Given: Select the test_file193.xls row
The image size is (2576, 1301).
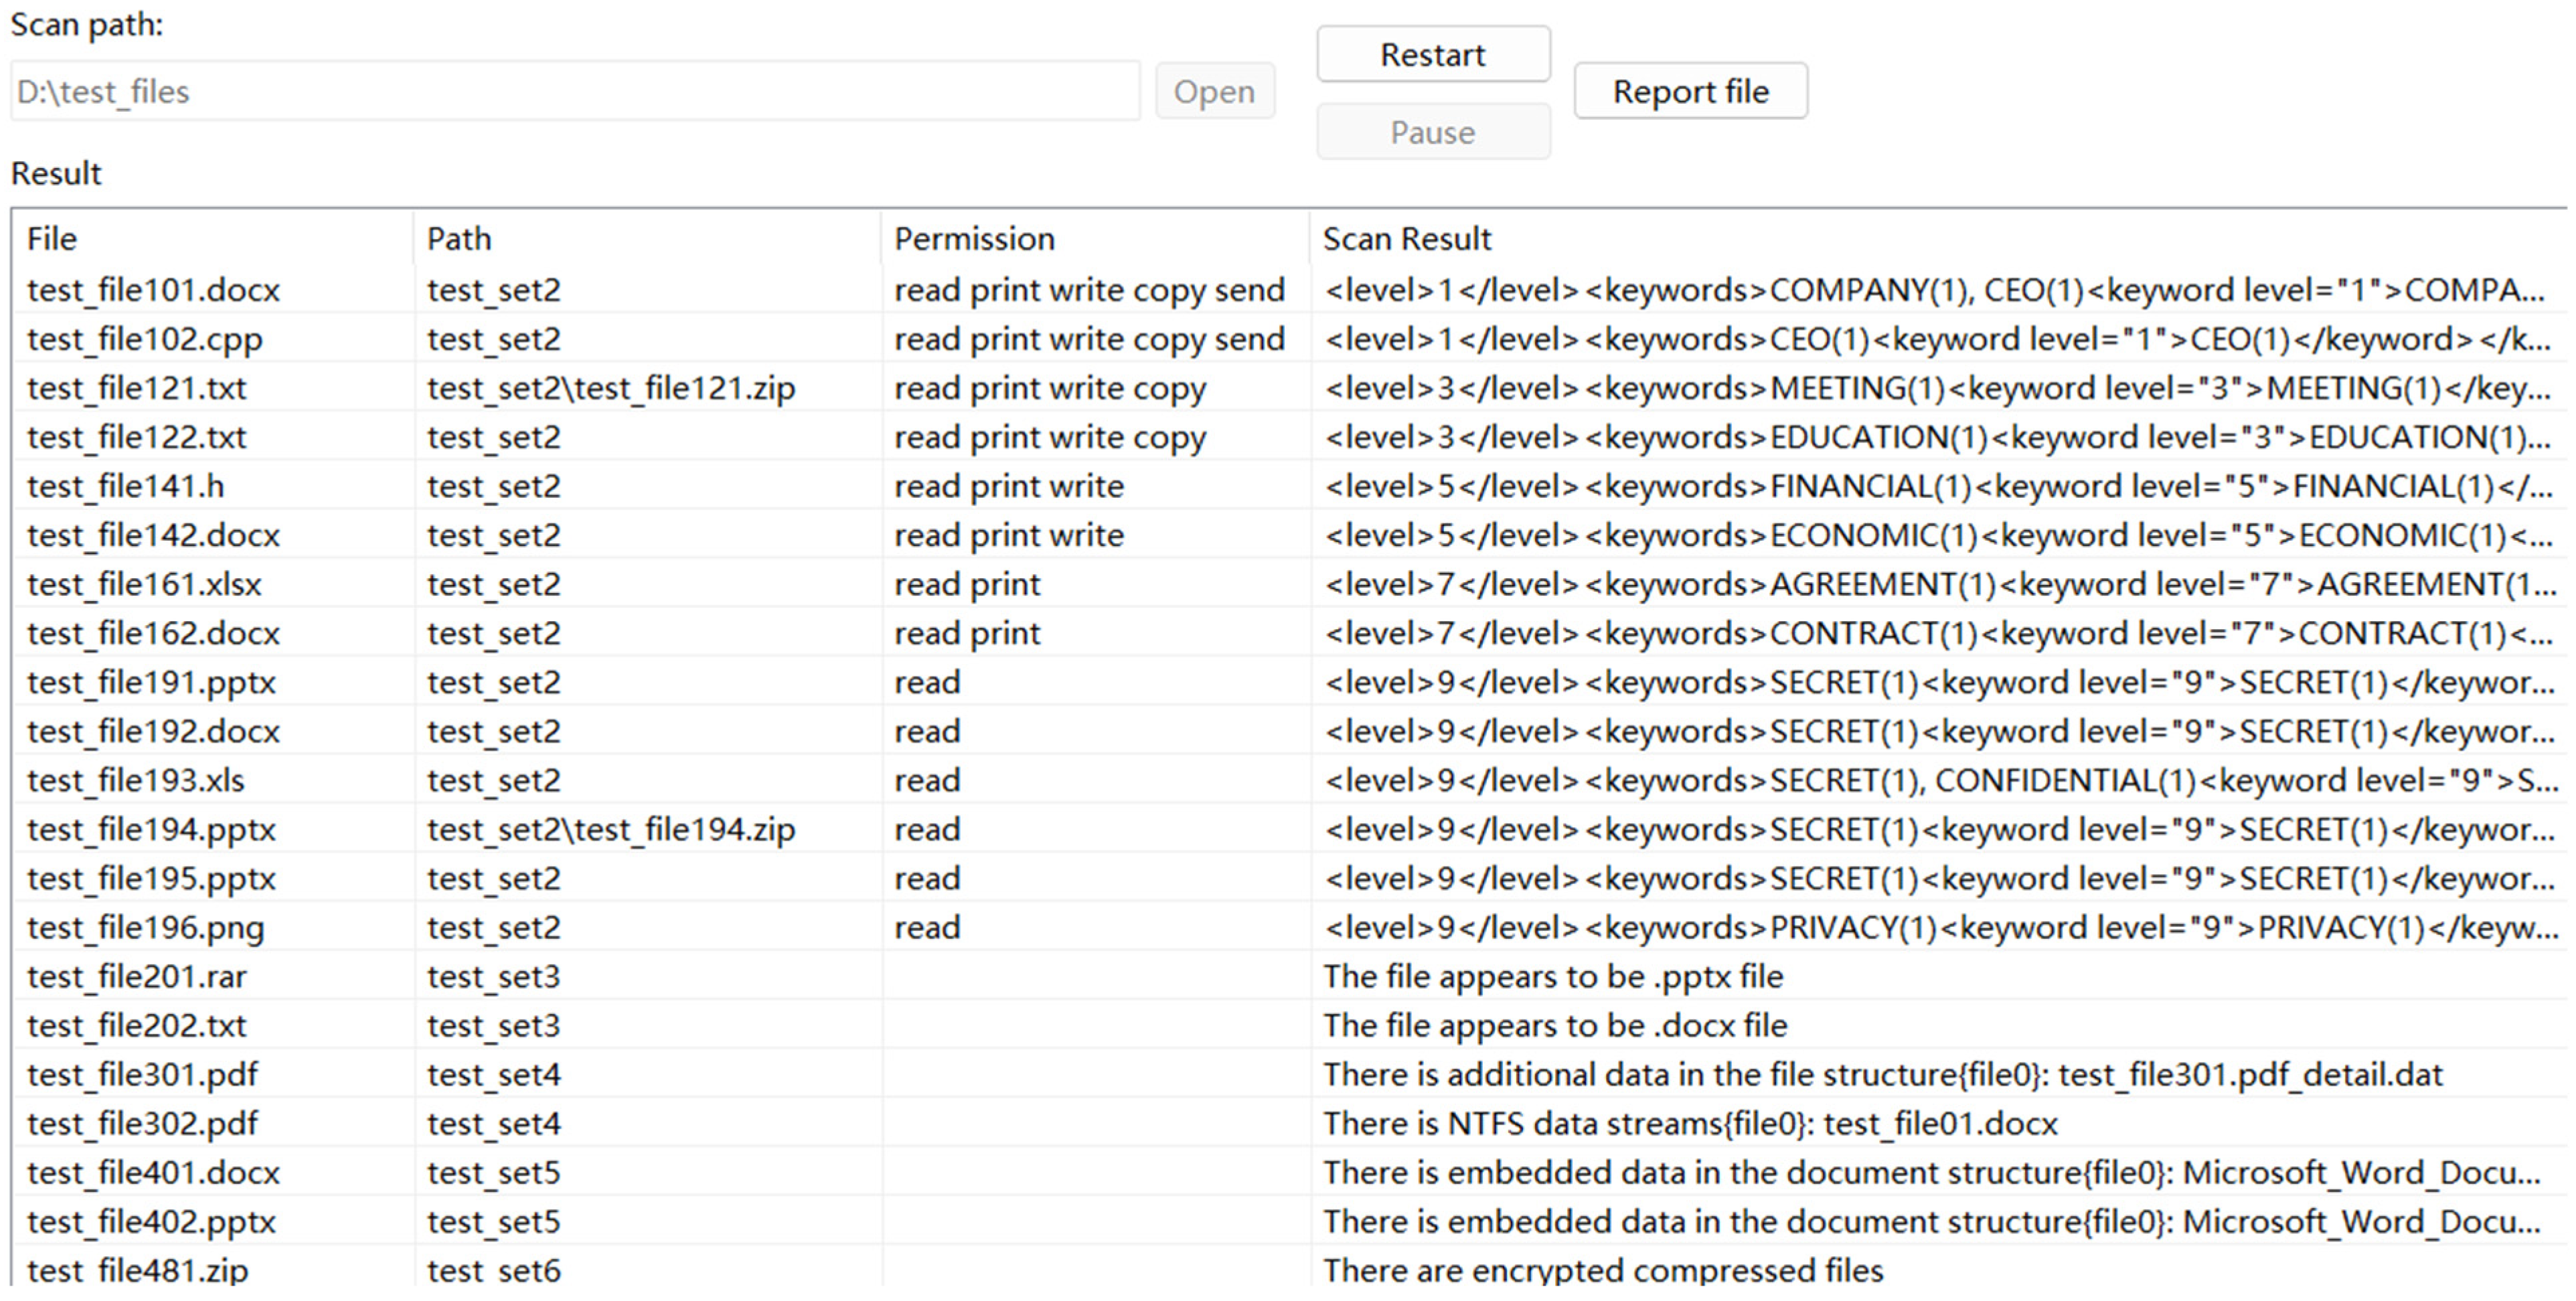Looking at the screenshot, I should [135, 780].
